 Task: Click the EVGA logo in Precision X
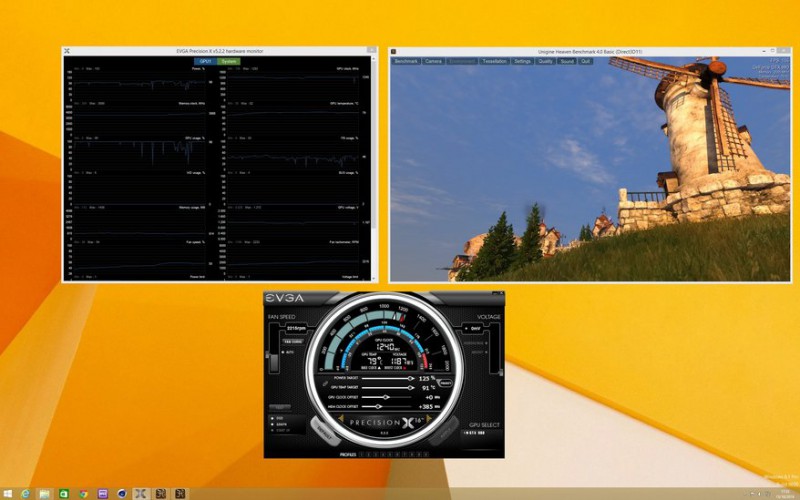pyautogui.click(x=284, y=298)
